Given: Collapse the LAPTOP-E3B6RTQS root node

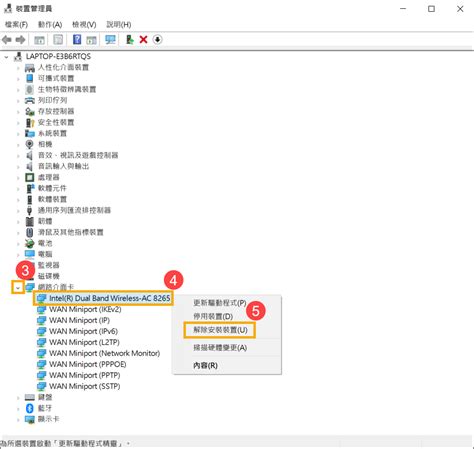Looking at the screenshot, I should [6, 57].
